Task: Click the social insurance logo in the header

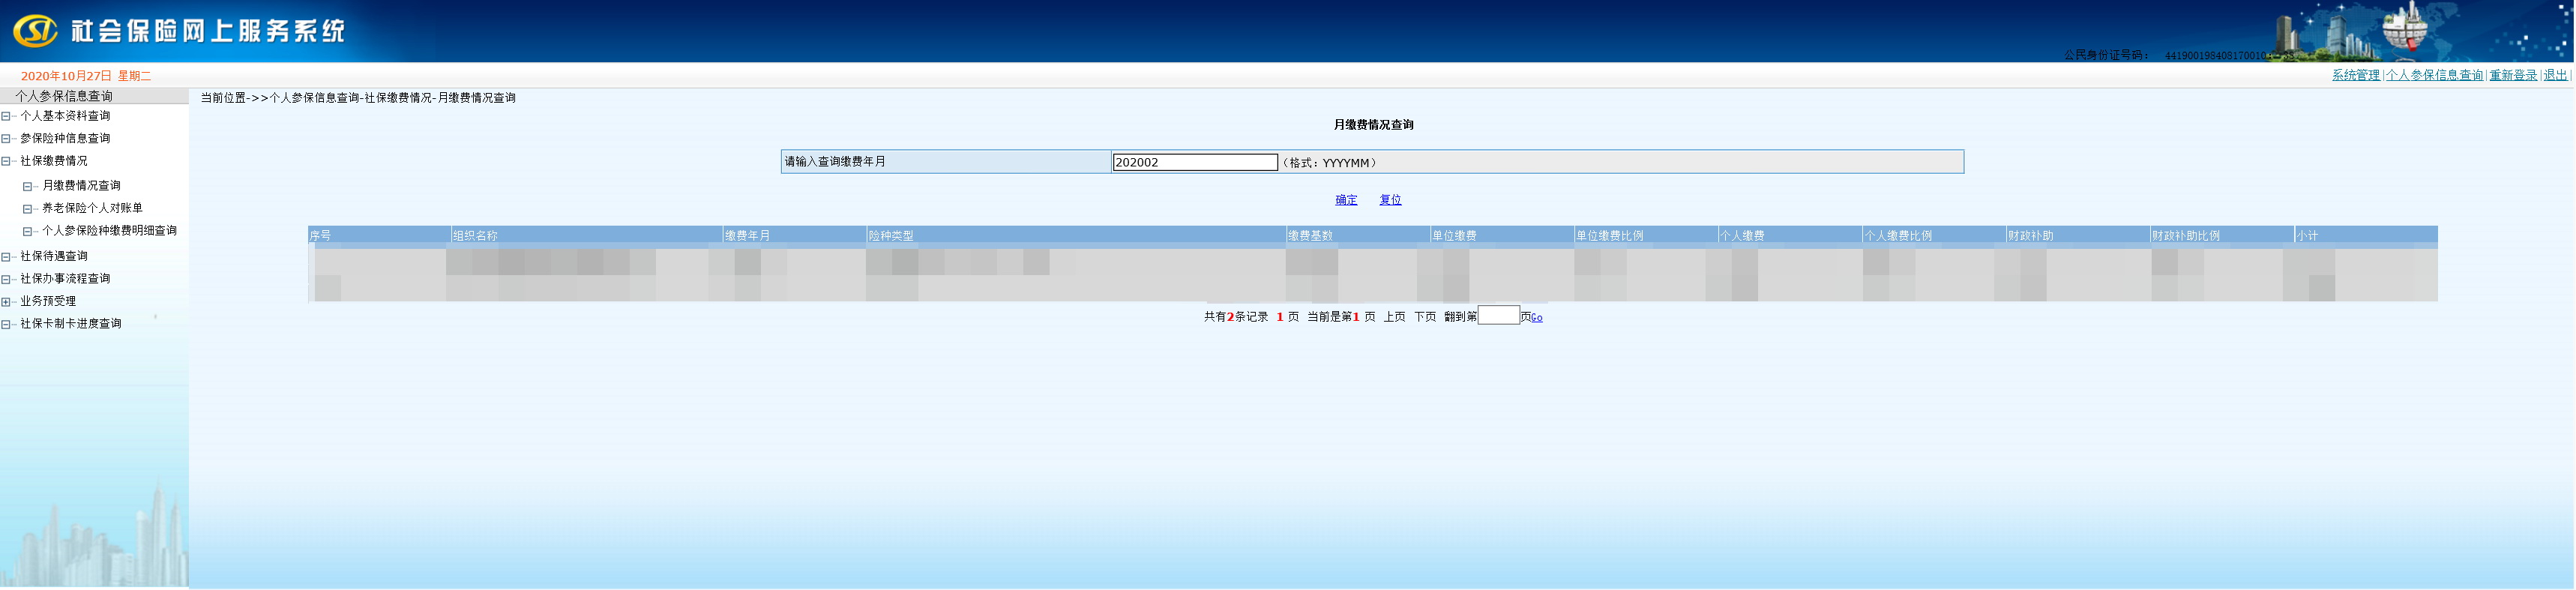Action: [35, 31]
